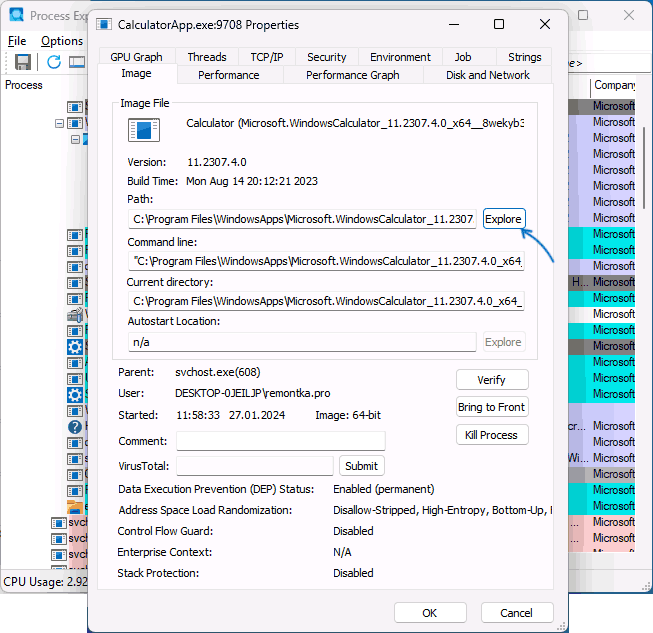Click the parent text svchost.exe(608)
The height and width of the screenshot is (633, 653).
218,372
